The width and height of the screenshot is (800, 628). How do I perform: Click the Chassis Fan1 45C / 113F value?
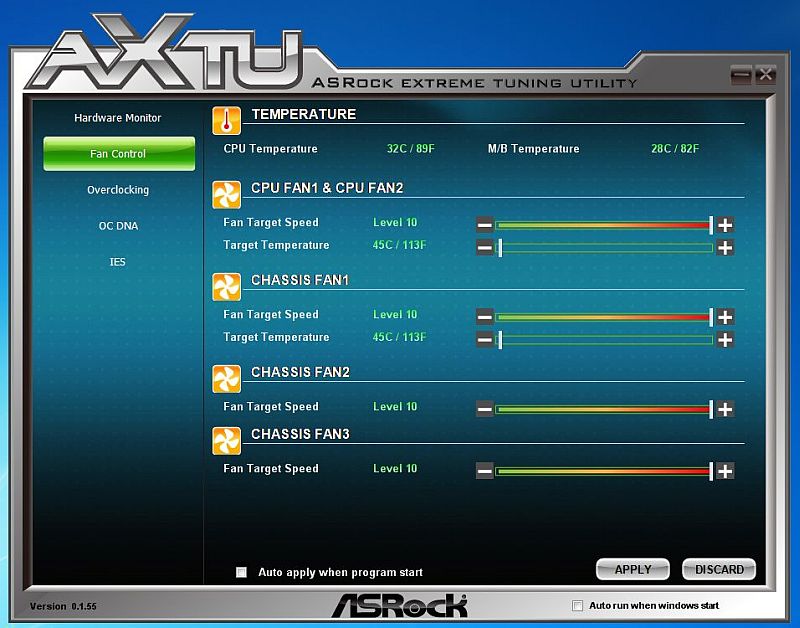399,337
